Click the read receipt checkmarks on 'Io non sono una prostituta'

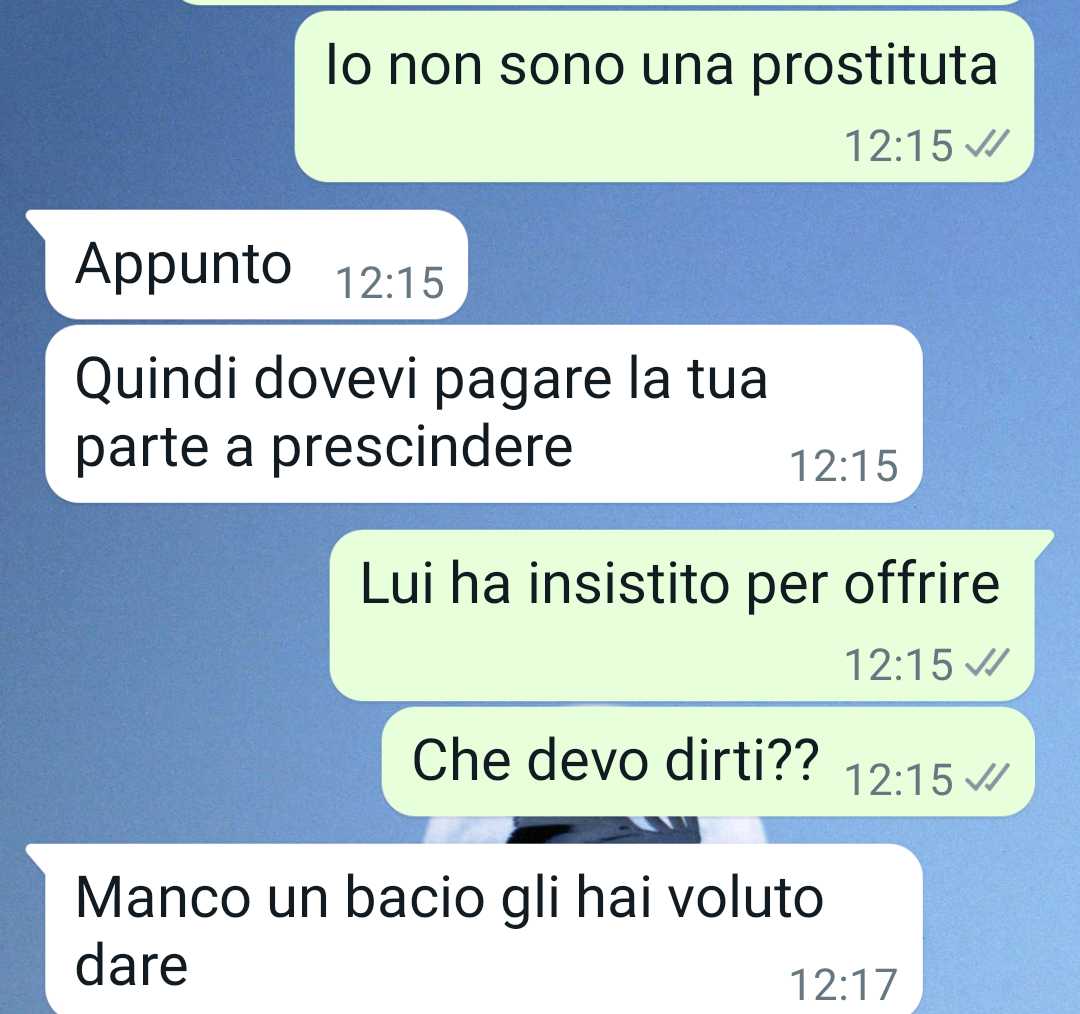point(988,145)
